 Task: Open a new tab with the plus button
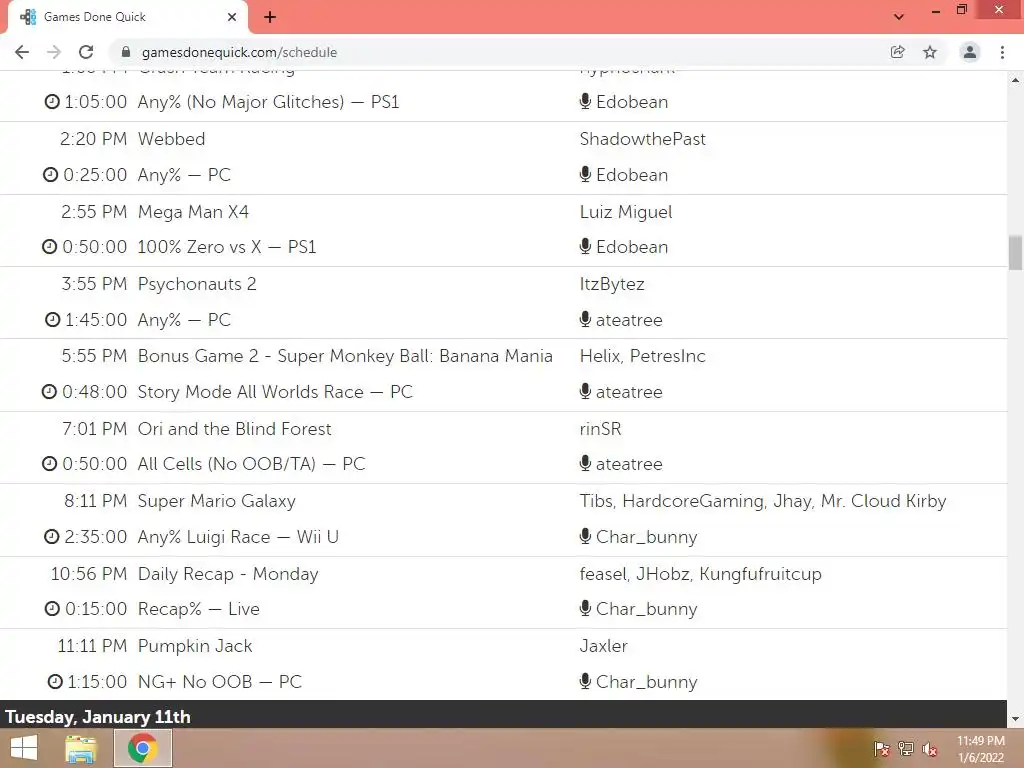(270, 17)
